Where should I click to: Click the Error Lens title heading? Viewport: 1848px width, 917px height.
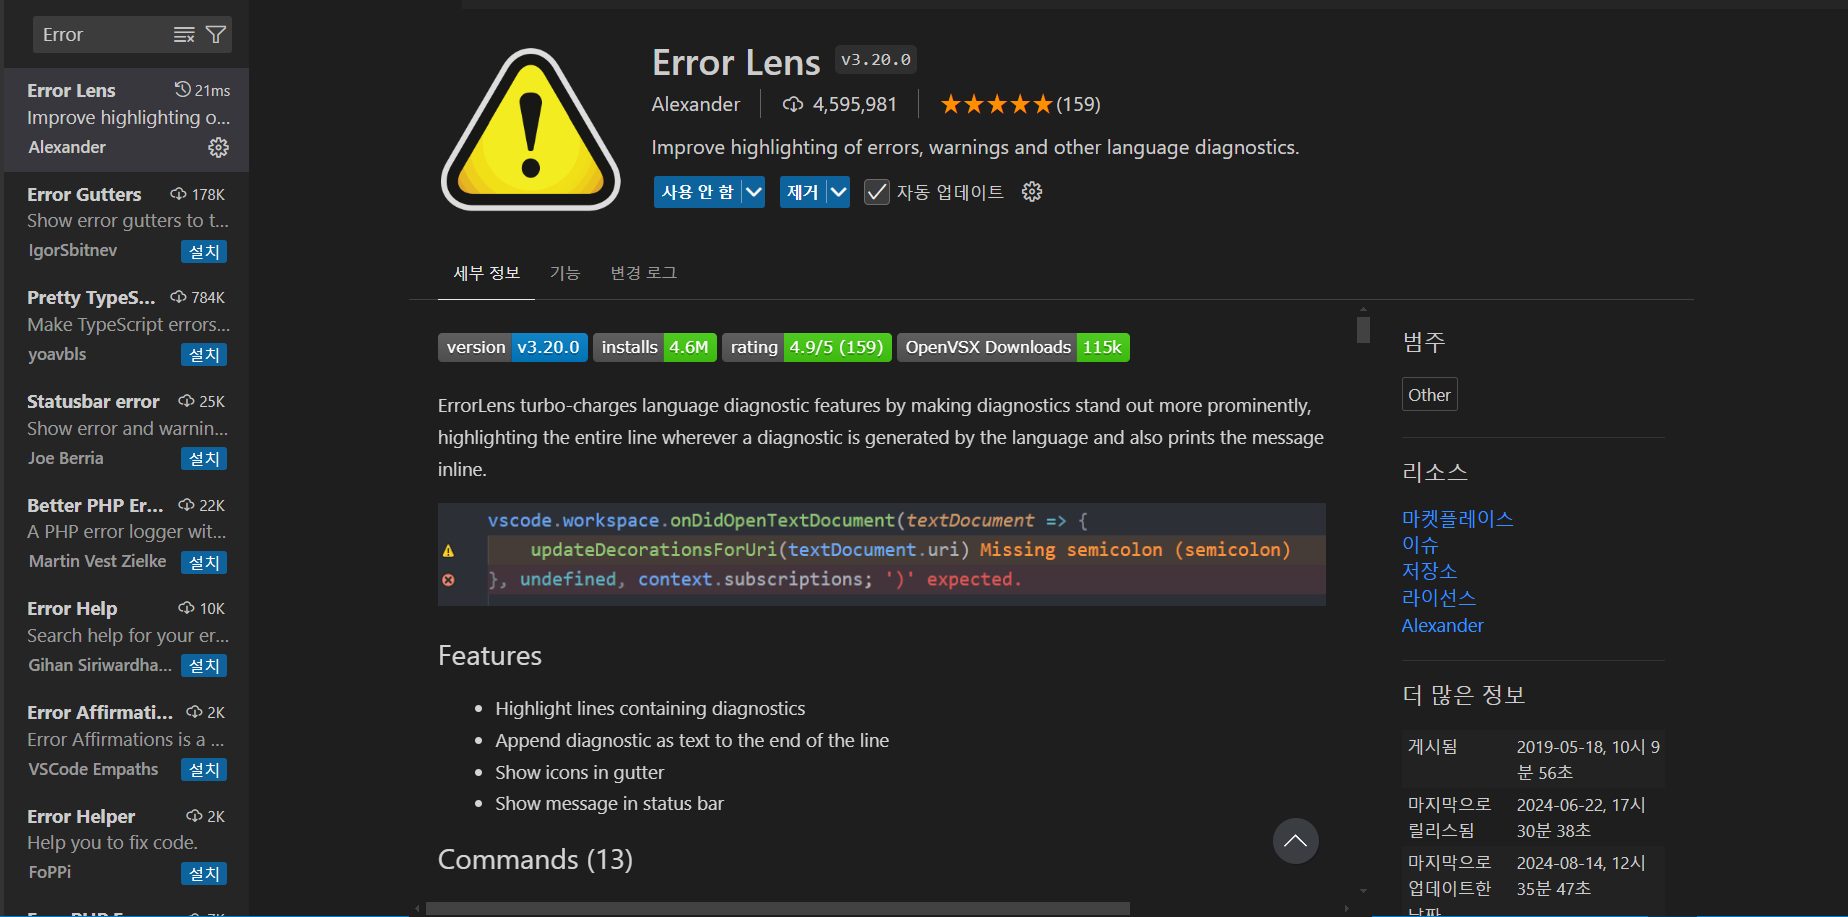point(736,63)
